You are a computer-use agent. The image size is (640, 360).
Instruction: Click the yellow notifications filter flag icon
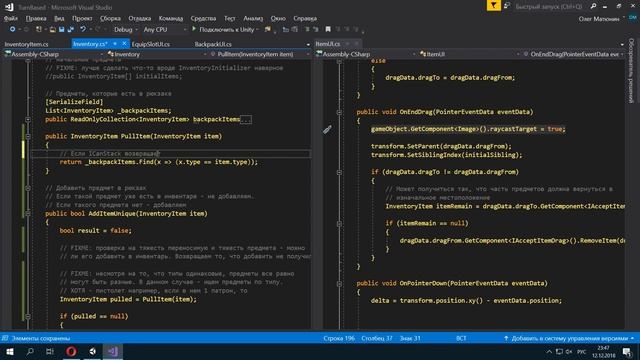(493, 6)
